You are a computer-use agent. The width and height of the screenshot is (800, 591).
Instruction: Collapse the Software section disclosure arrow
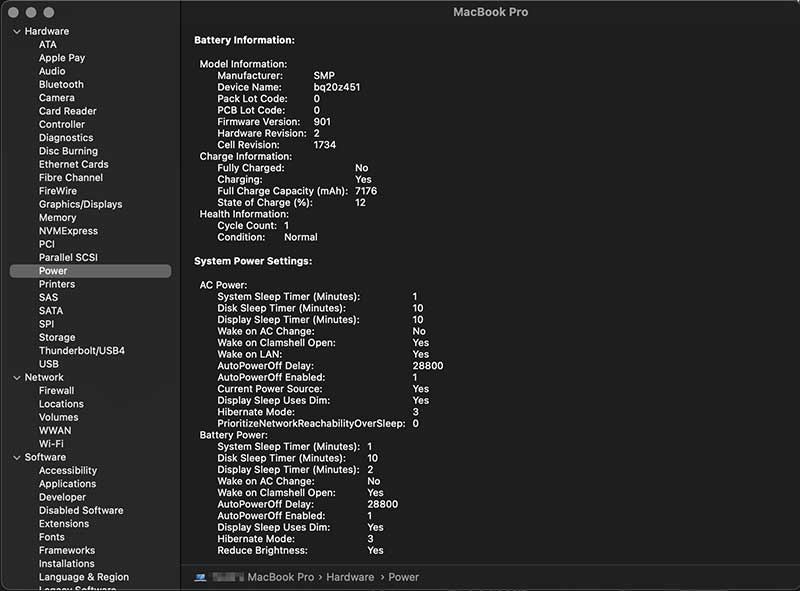click(x=16, y=457)
